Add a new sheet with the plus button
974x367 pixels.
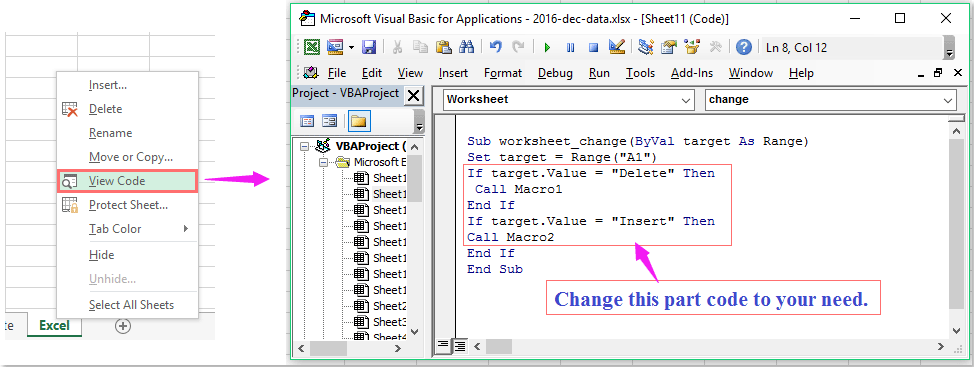point(123,326)
